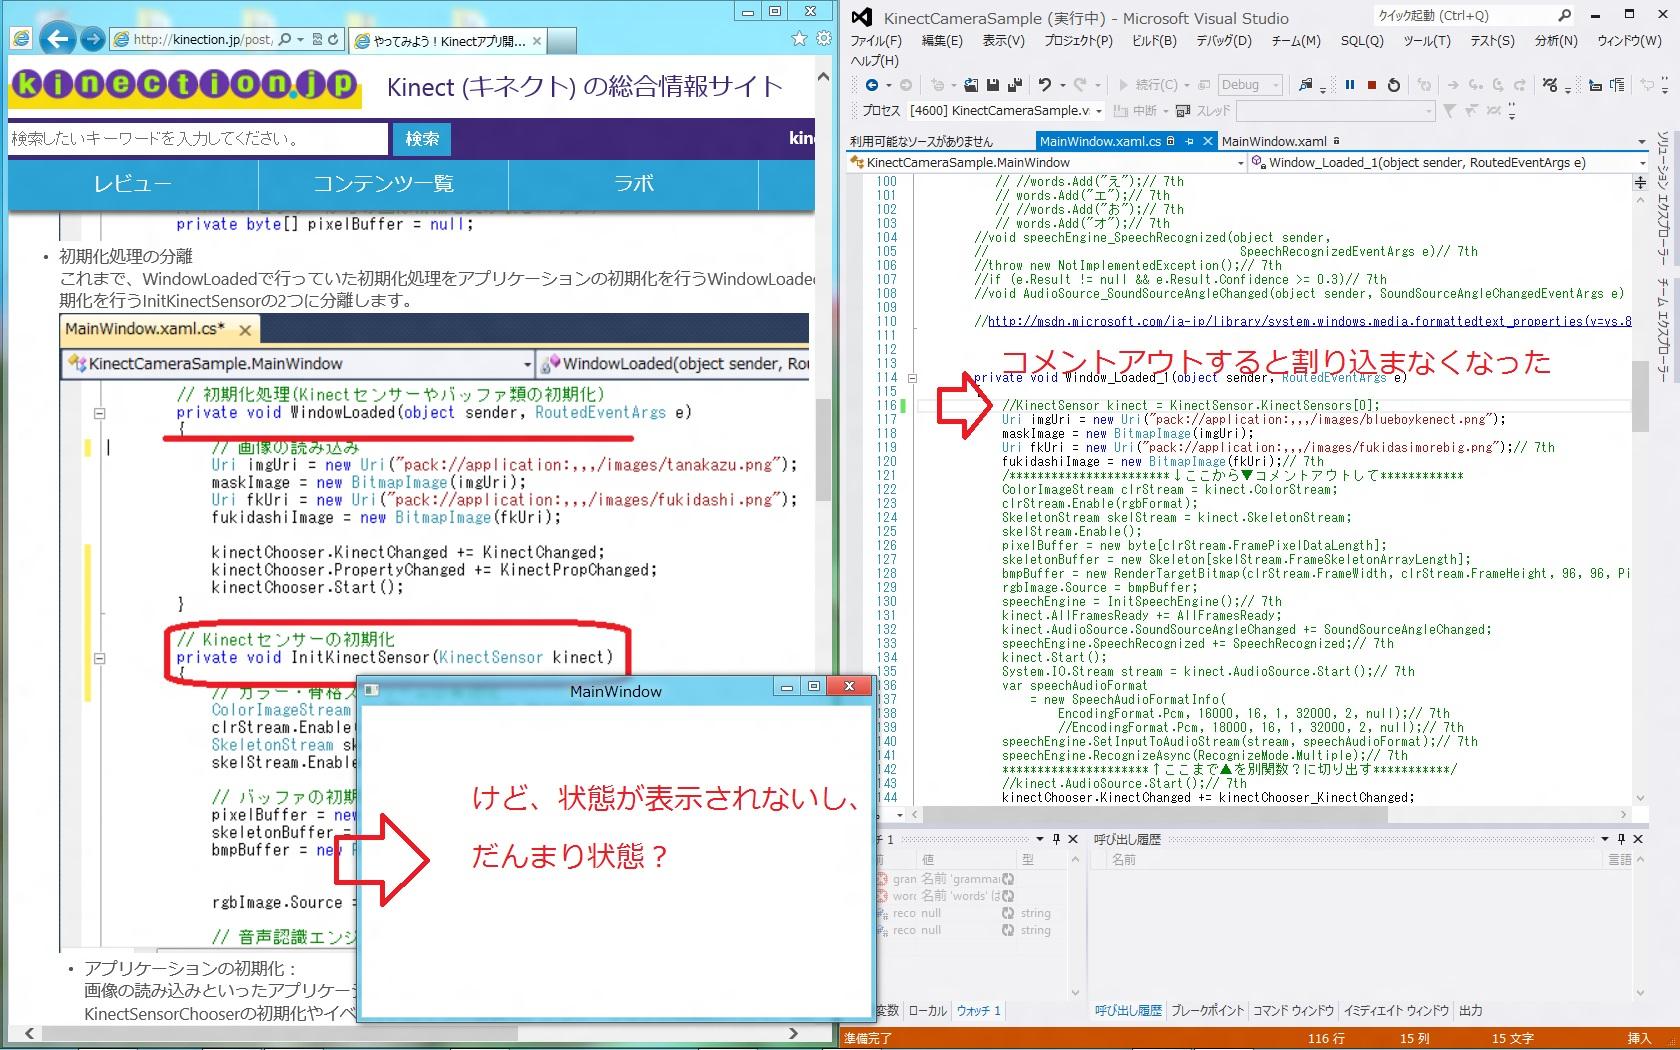This screenshot has height=1050, width=1680.
Task: Click the single-disk Save icon in Visual Studio
Action: tap(993, 85)
